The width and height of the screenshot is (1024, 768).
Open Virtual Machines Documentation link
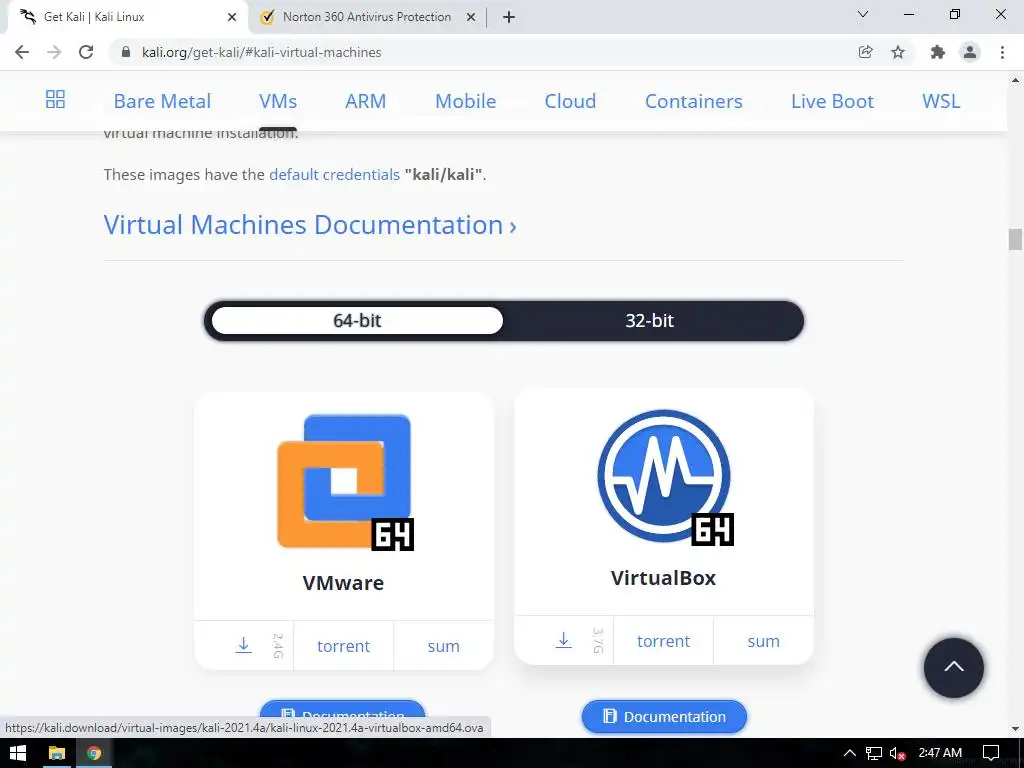tap(310, 225)
